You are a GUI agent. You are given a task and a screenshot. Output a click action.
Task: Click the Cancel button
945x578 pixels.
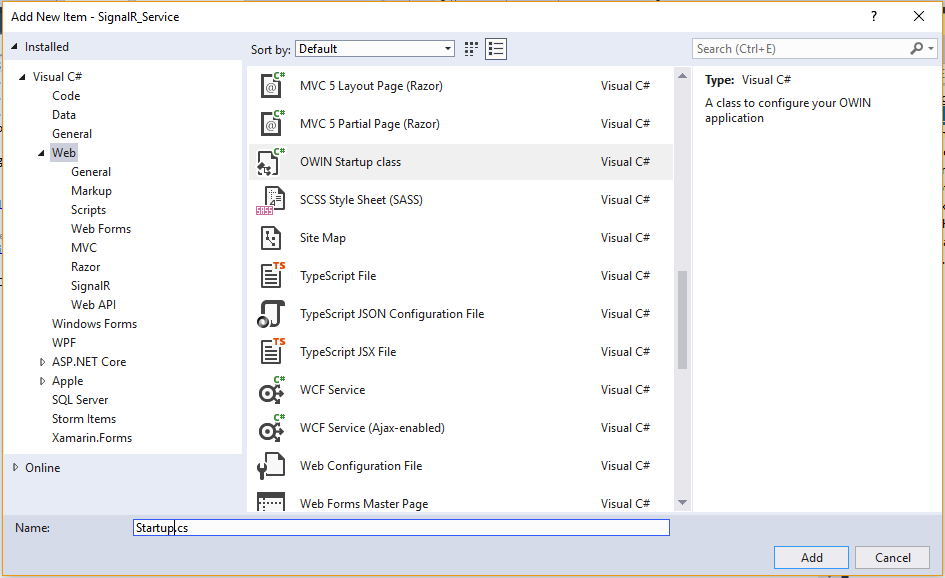(892, 558)
